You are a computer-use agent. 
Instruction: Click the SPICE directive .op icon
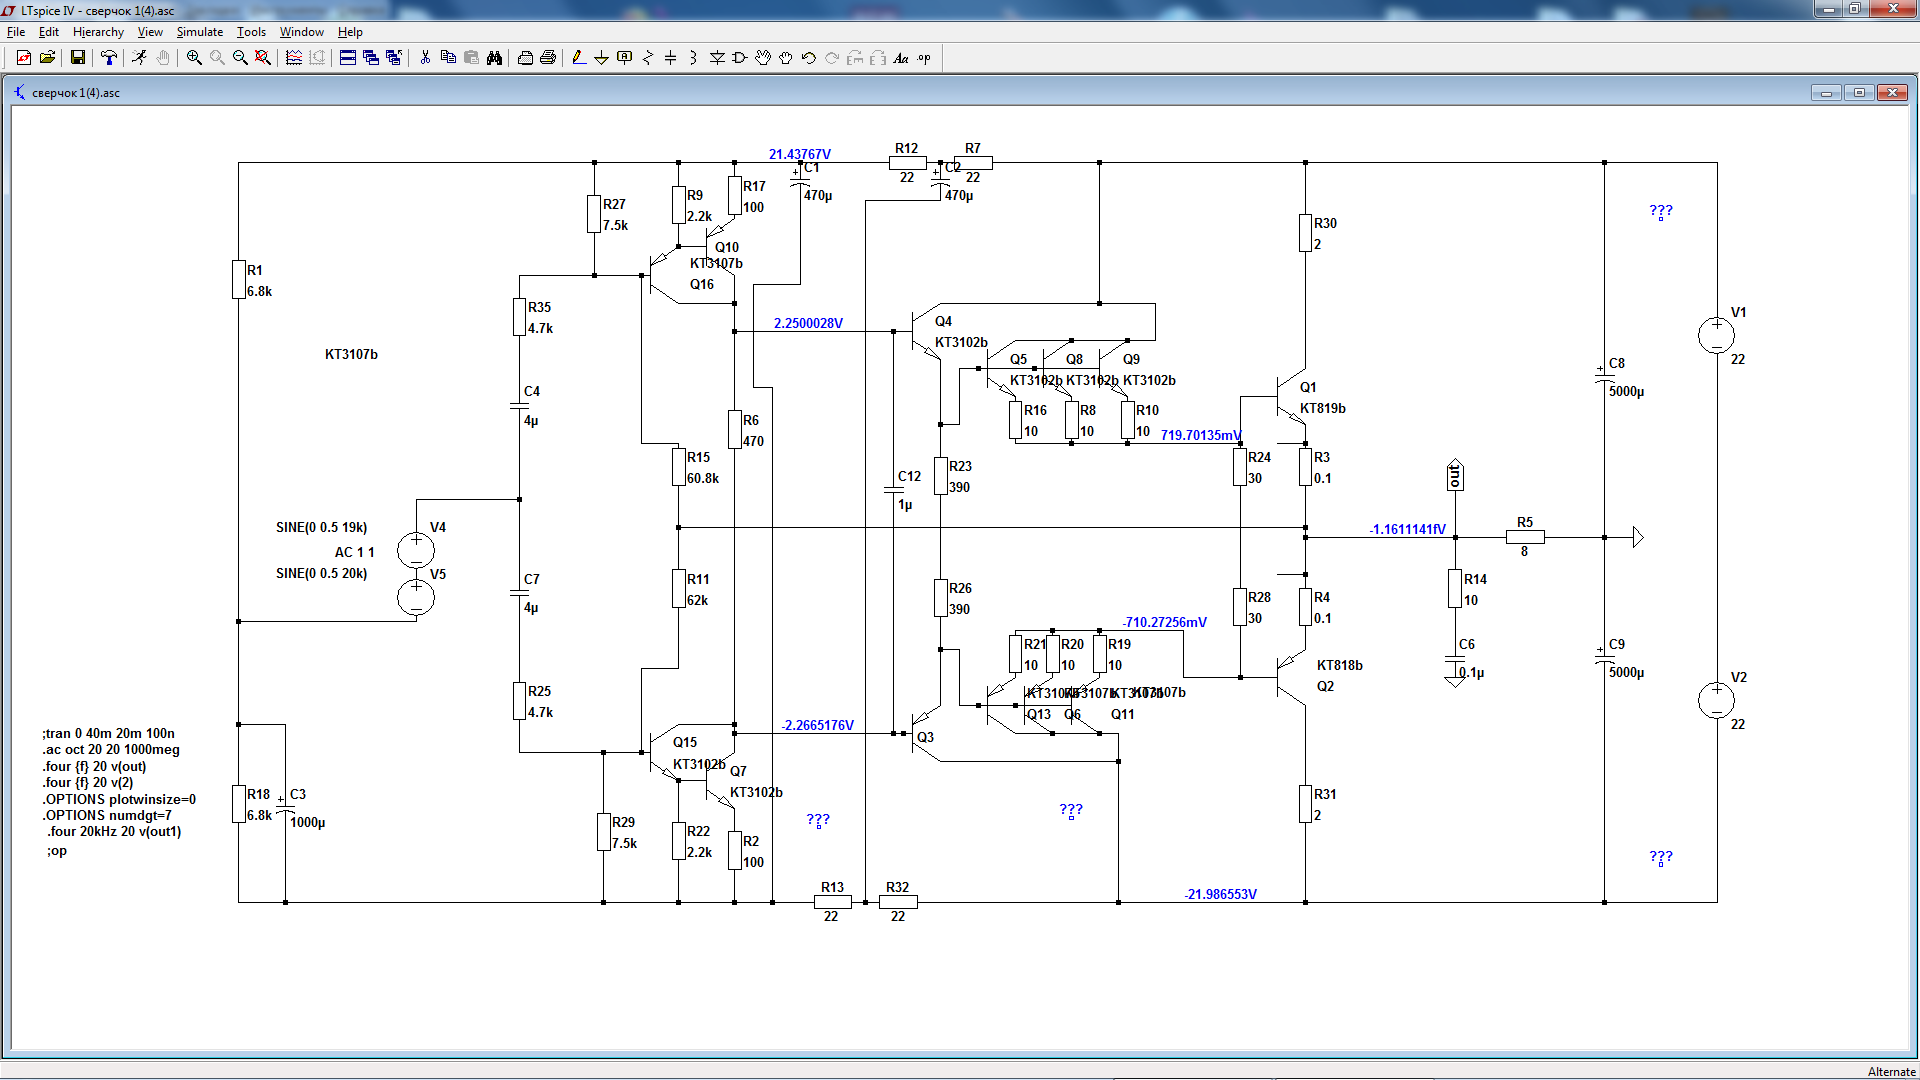[924, 58]
